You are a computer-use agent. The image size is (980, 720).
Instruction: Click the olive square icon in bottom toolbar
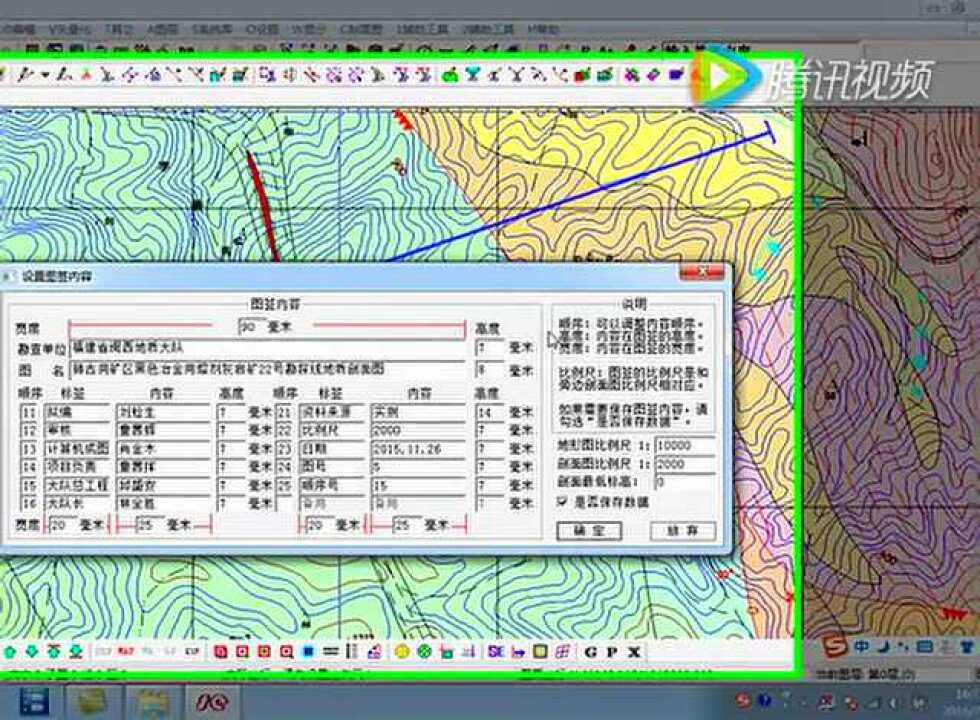540,652
